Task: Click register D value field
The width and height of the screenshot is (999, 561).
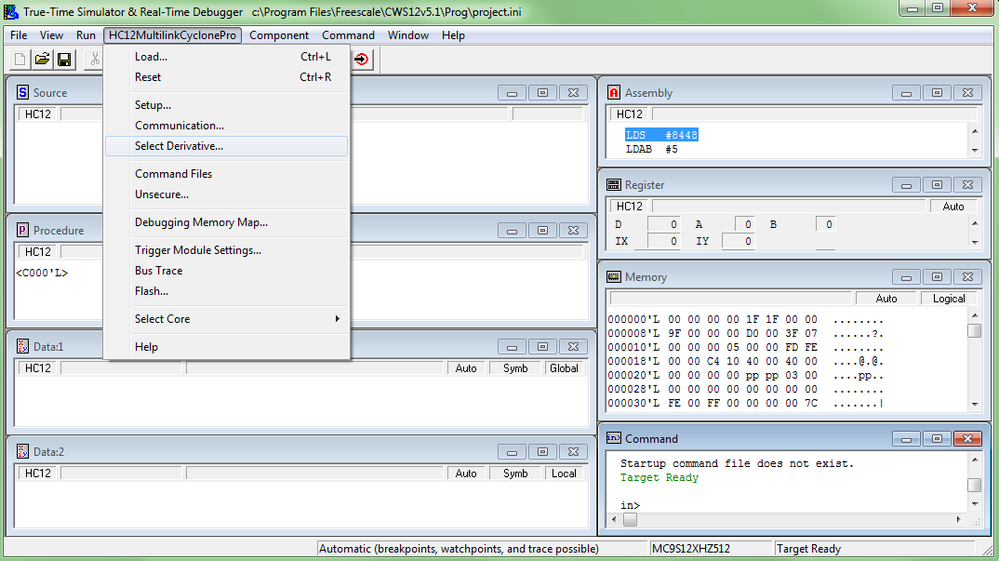Action: coord(663,224)
